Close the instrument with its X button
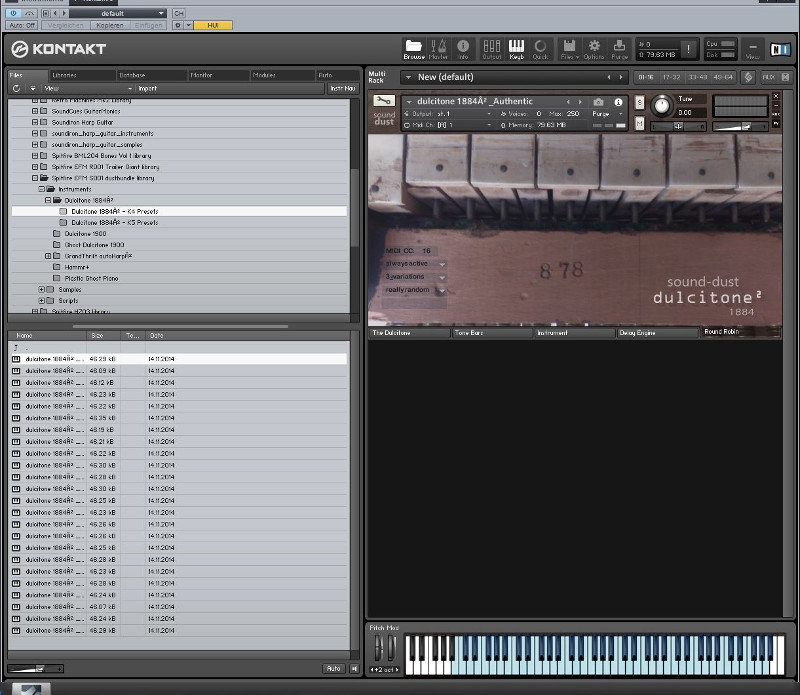Image resolution: width=800 pixels, height=695 pixels. (x=776, y=96)
